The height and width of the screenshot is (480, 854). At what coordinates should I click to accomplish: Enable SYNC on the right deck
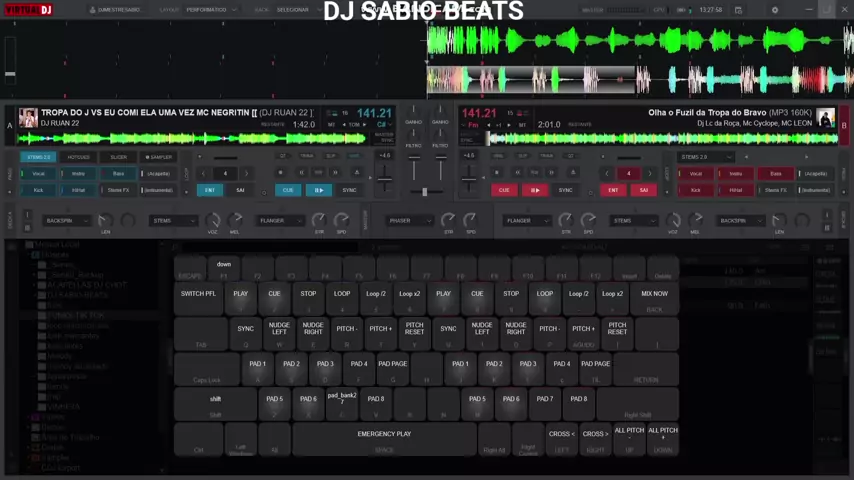point(566,190)
